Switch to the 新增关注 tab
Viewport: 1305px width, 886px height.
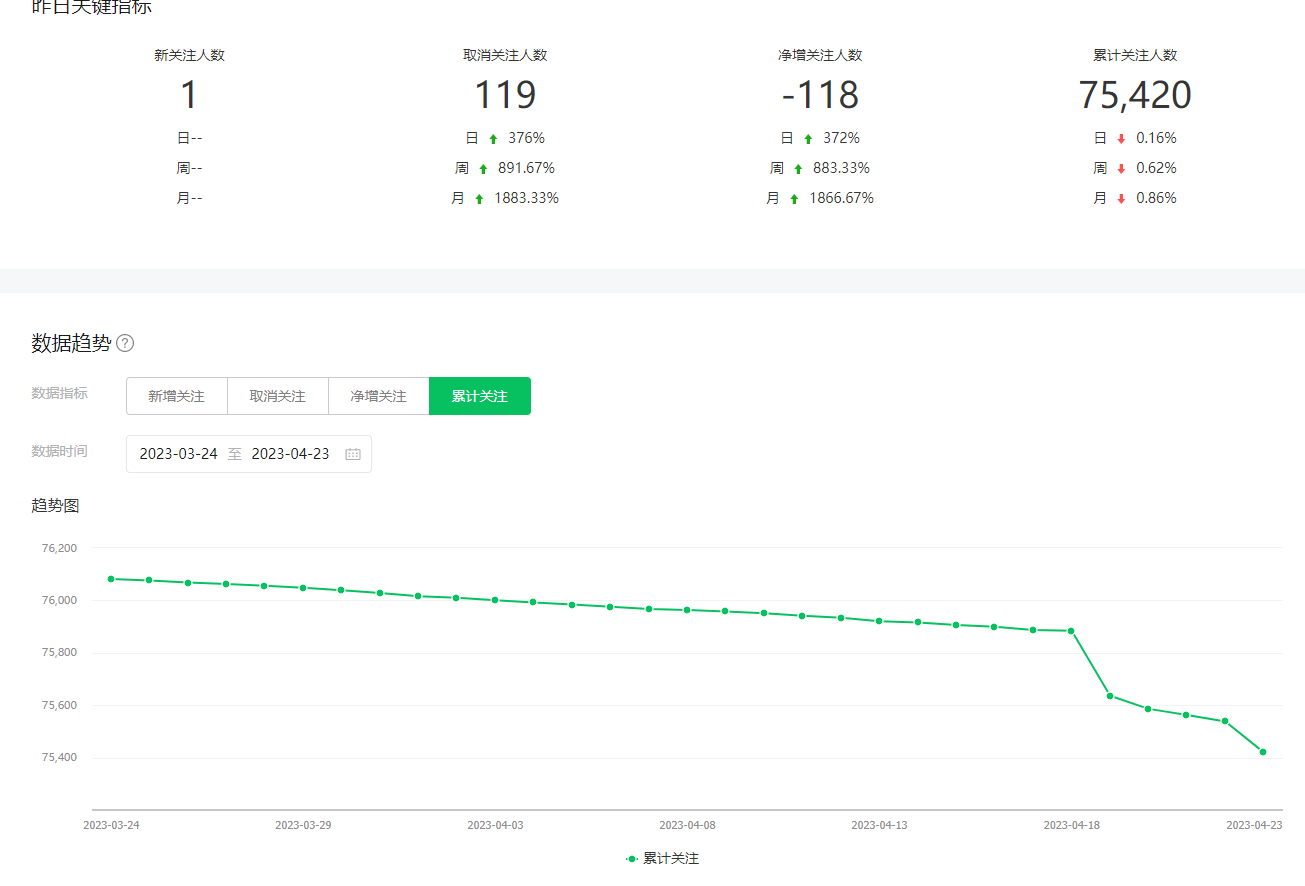click(177, 396)
